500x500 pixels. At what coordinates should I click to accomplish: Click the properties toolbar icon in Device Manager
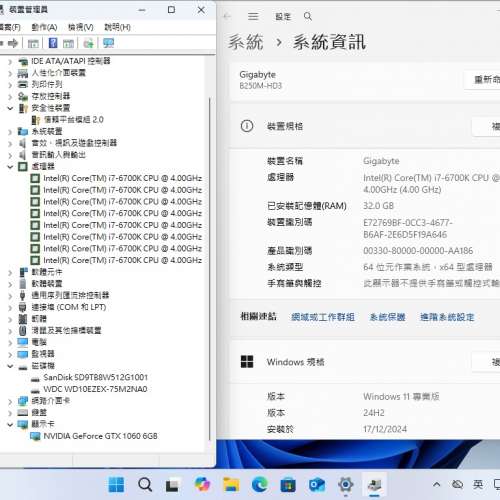[33, 43]
